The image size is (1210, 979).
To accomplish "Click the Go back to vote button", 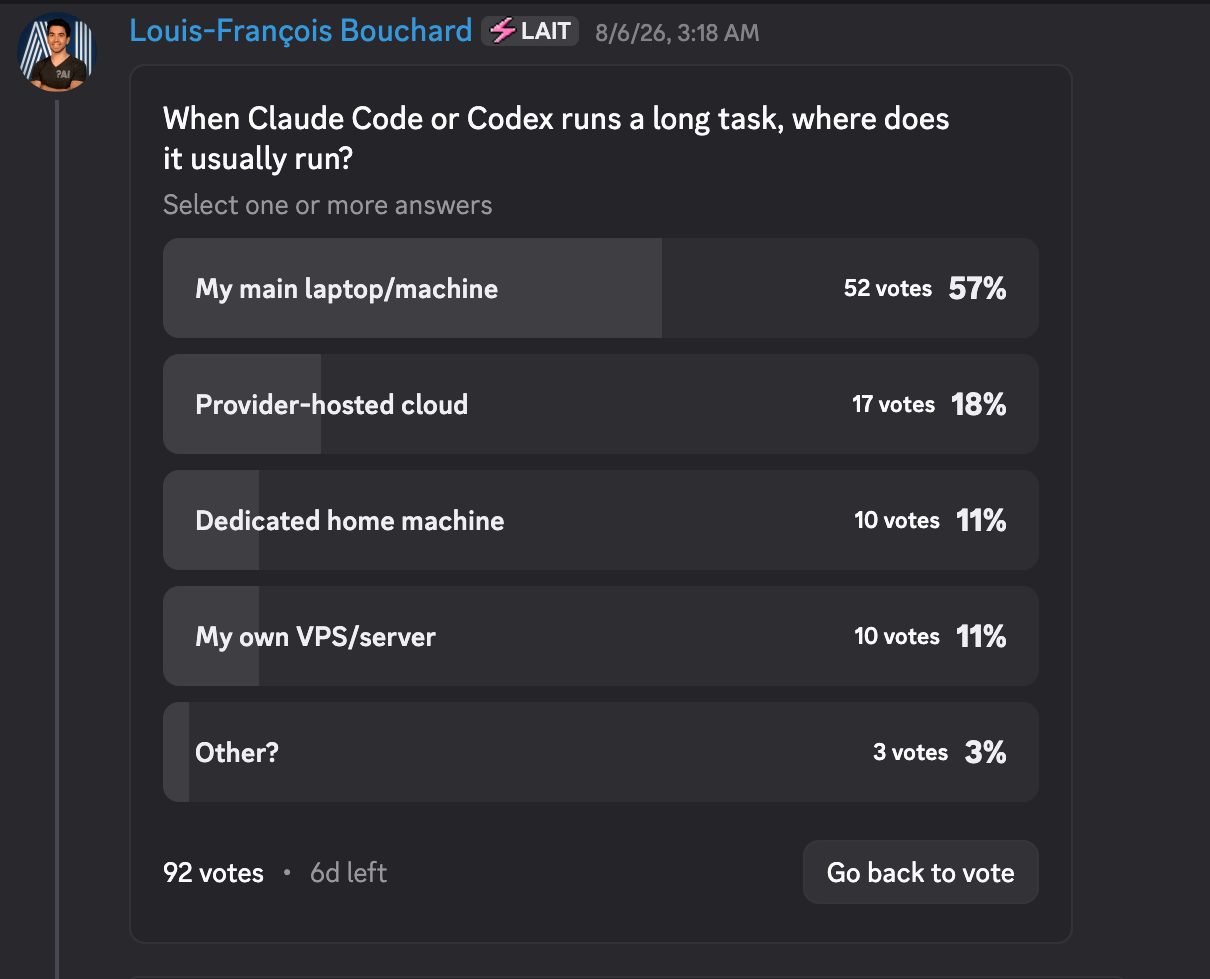I will (x=920, y=872).
